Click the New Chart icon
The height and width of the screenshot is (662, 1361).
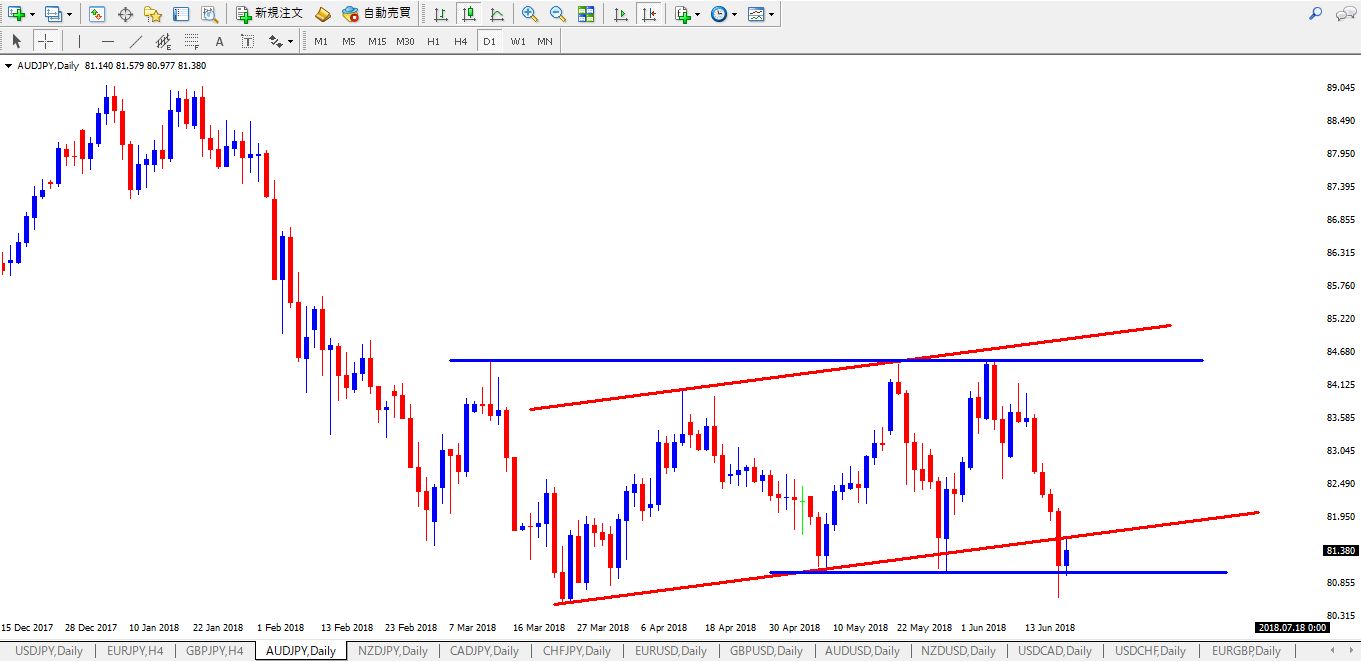16,14
